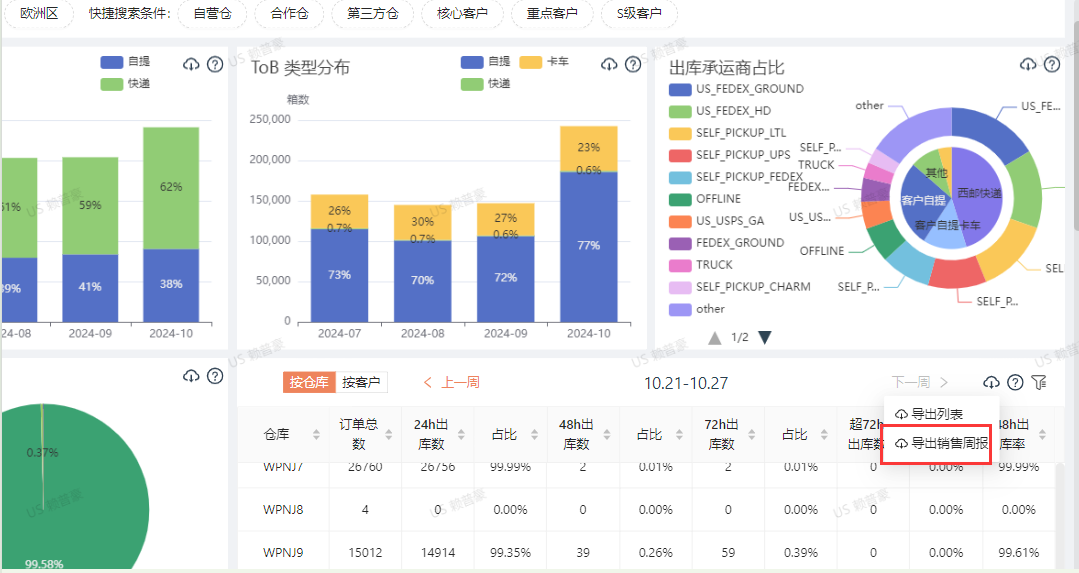
Task: Open help icon of 出库承运商占比 chart
Action: pyautogui.click(x=1051, y=65)
